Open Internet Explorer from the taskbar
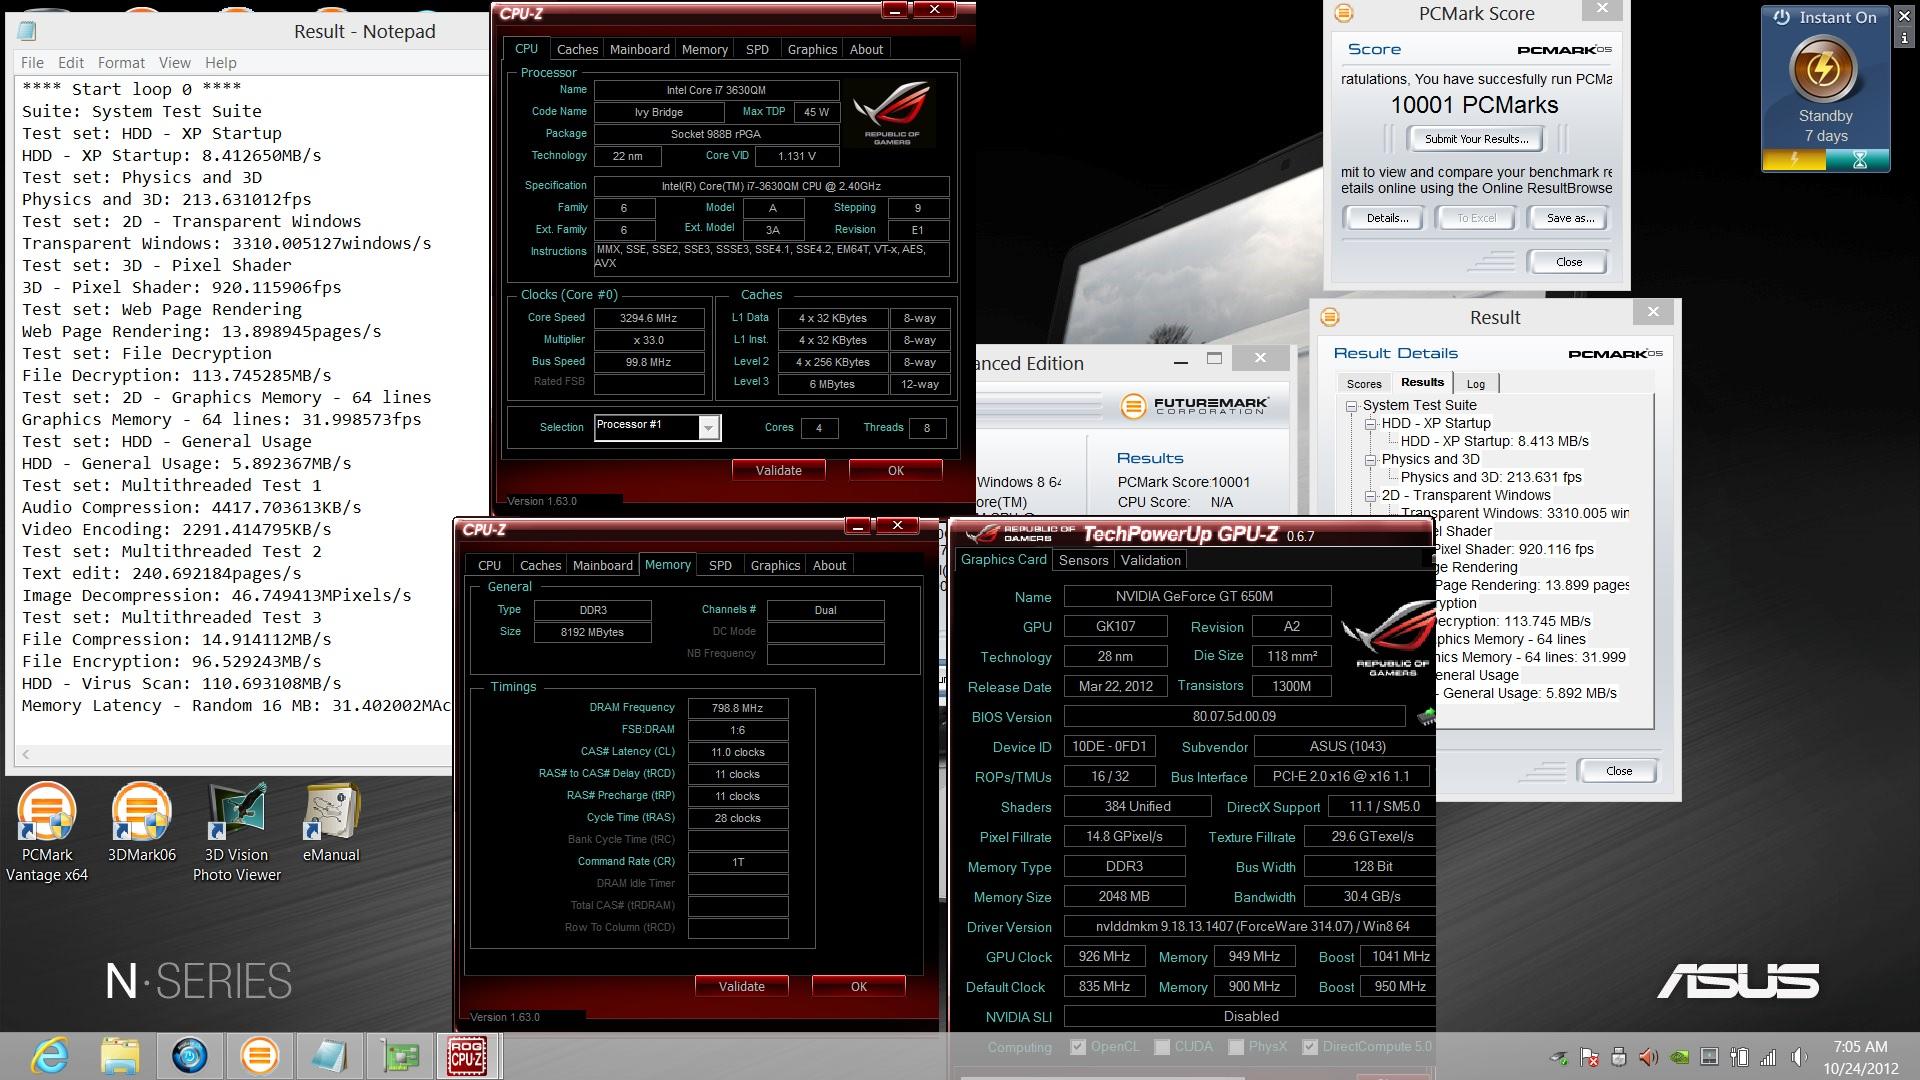1920x1080 pixels. 50,1056
